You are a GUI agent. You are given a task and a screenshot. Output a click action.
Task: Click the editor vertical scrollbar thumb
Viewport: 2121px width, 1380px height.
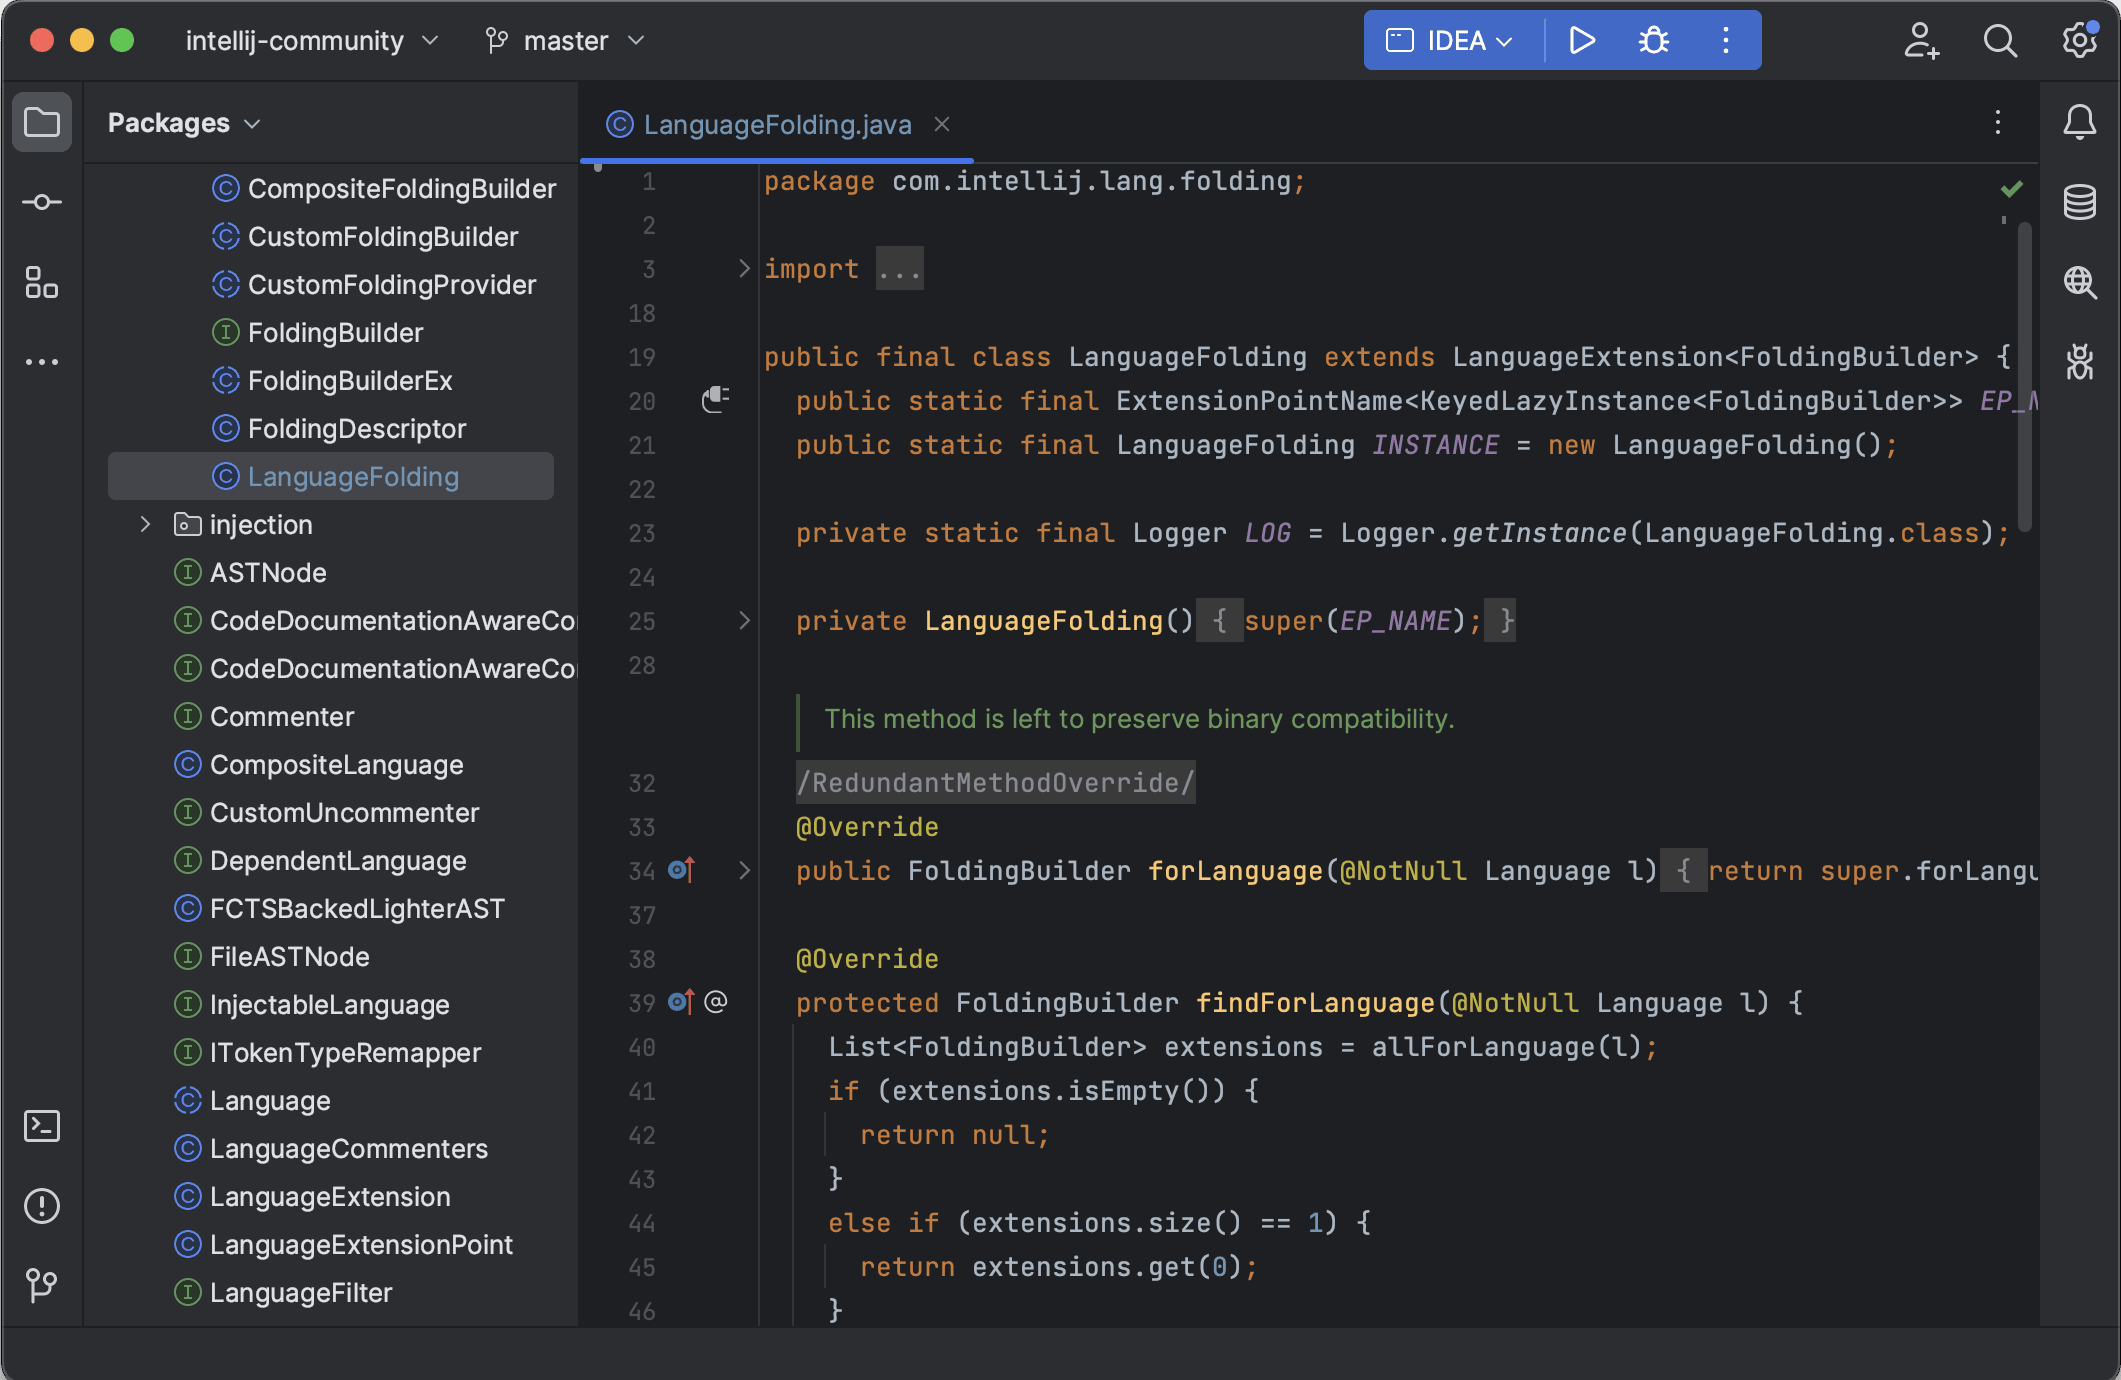click(2025, 376)
